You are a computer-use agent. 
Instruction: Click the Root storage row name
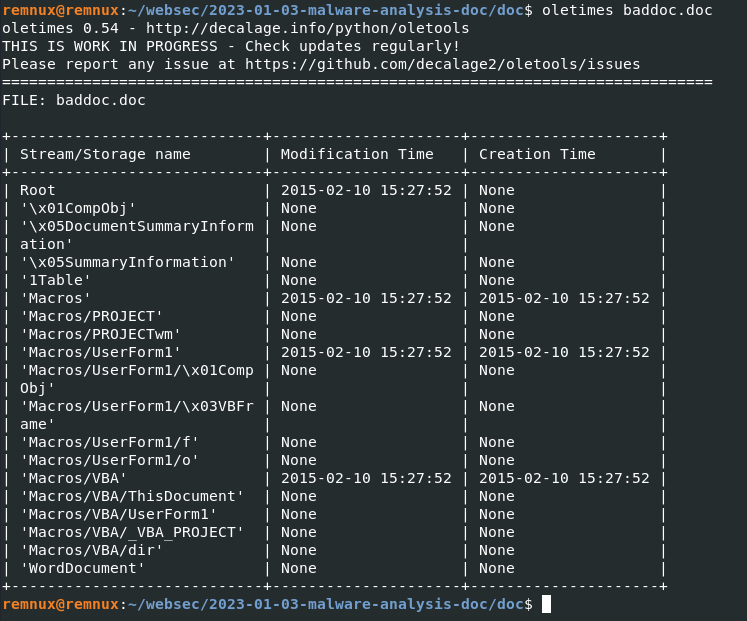(38, 190)
